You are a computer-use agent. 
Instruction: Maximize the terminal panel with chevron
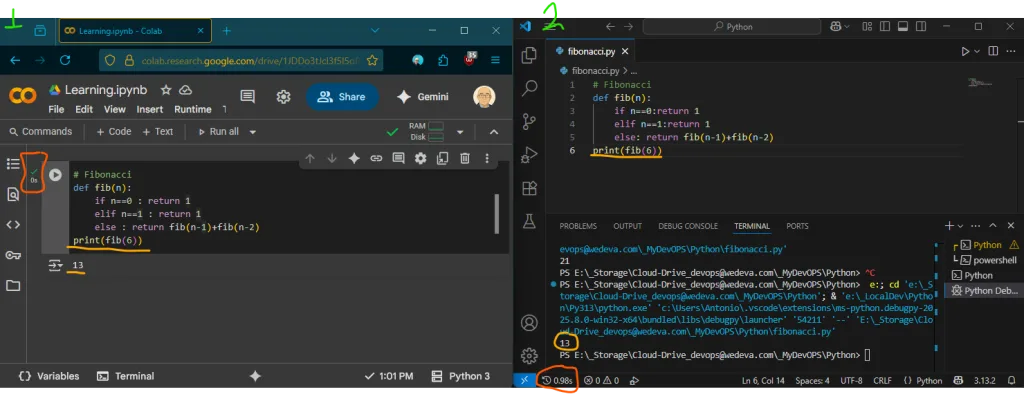(993, 225)
